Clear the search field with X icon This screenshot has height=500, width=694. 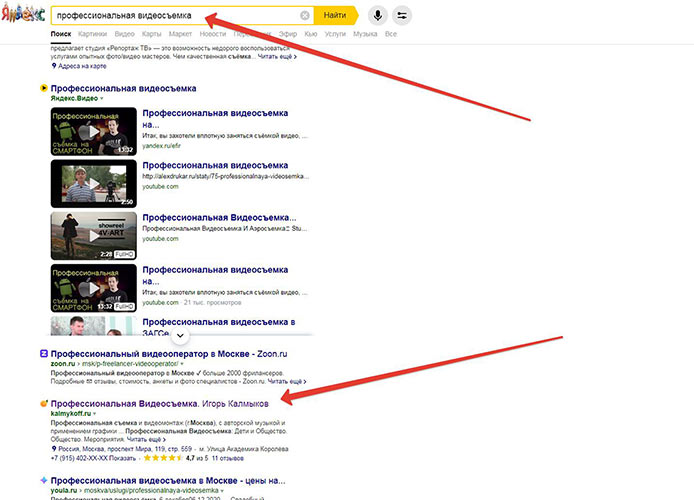(305, 15)
